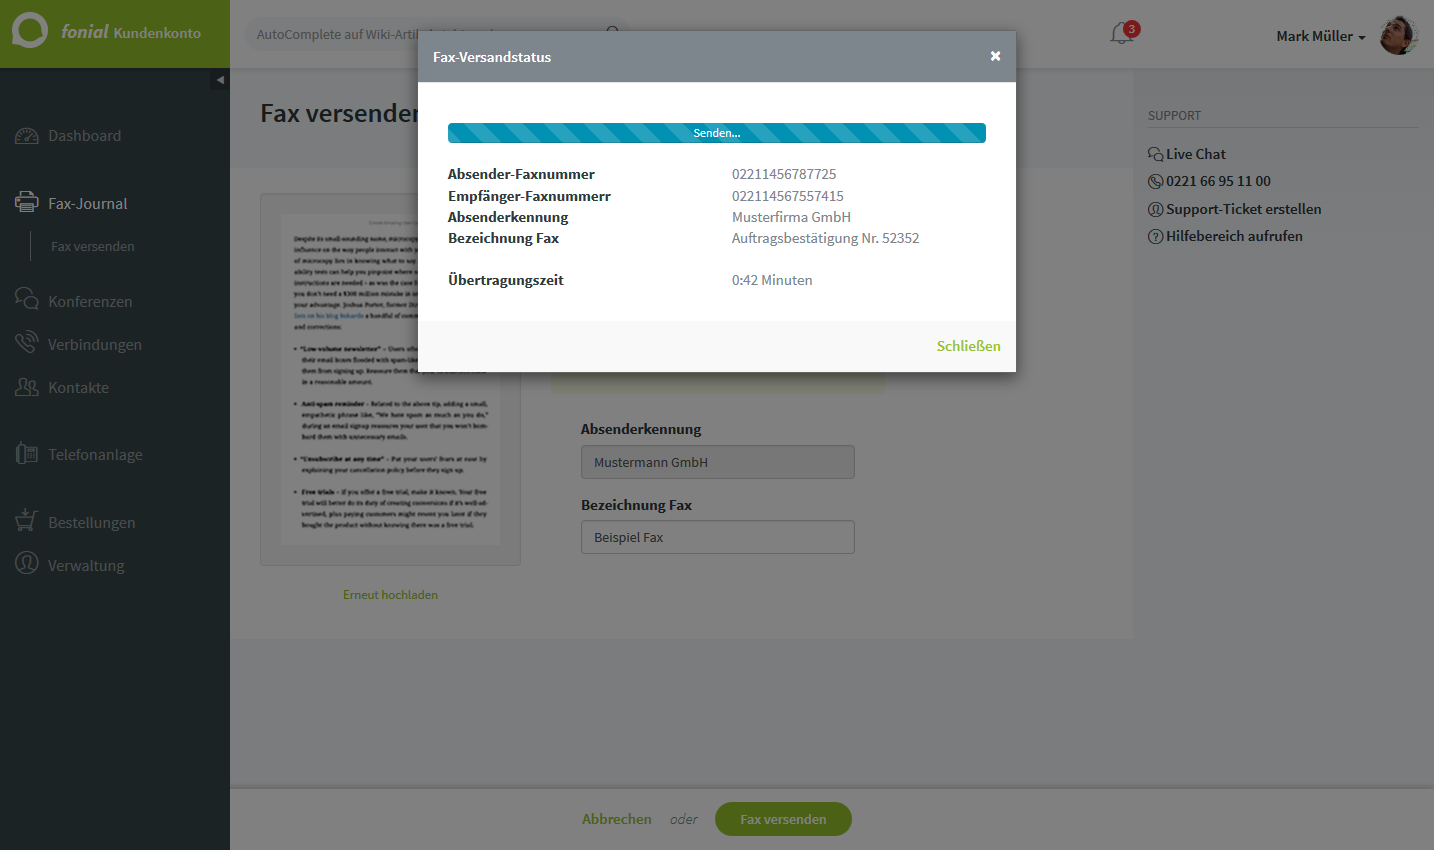Screen dimensions: 1434x850
Task: Click the Bezeichnung Fax input field
Action: point(718,537)
